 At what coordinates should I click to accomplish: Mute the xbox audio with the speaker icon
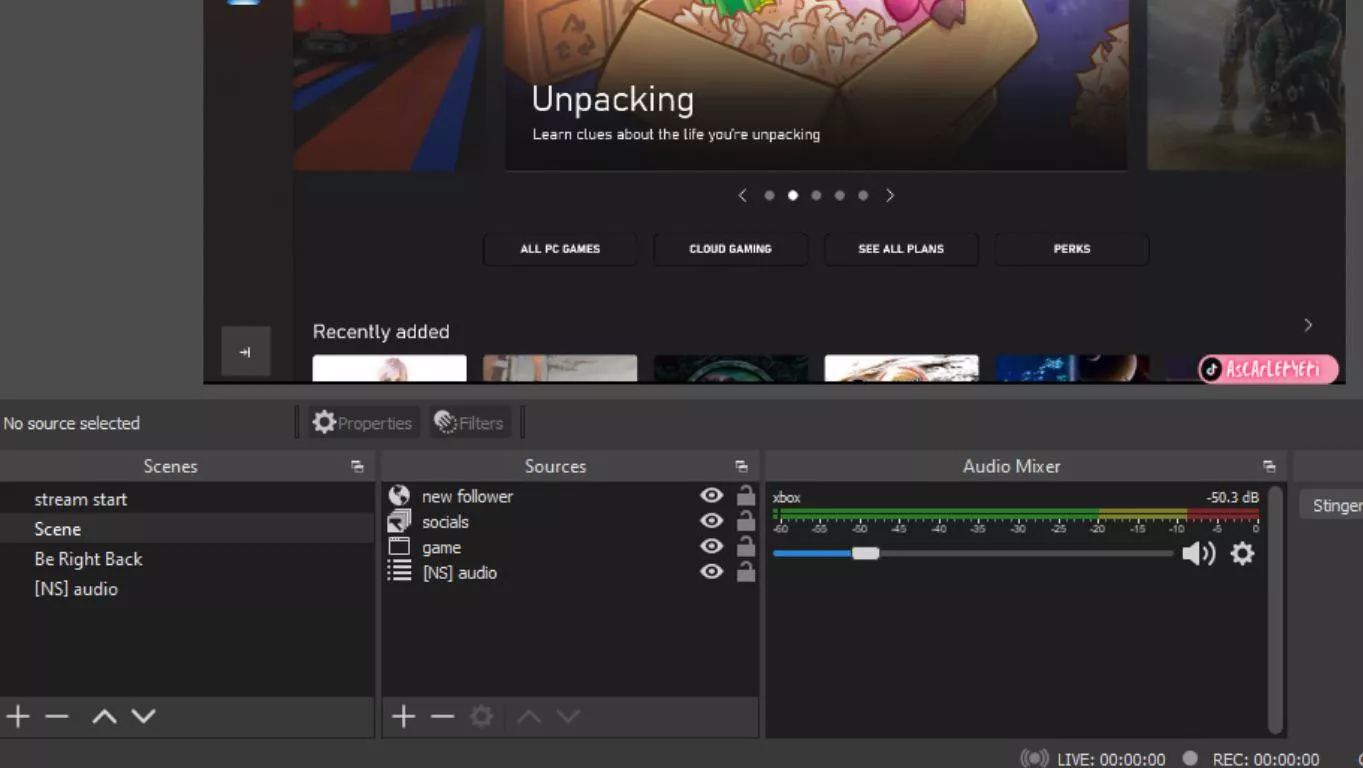tap(1198, 553)
